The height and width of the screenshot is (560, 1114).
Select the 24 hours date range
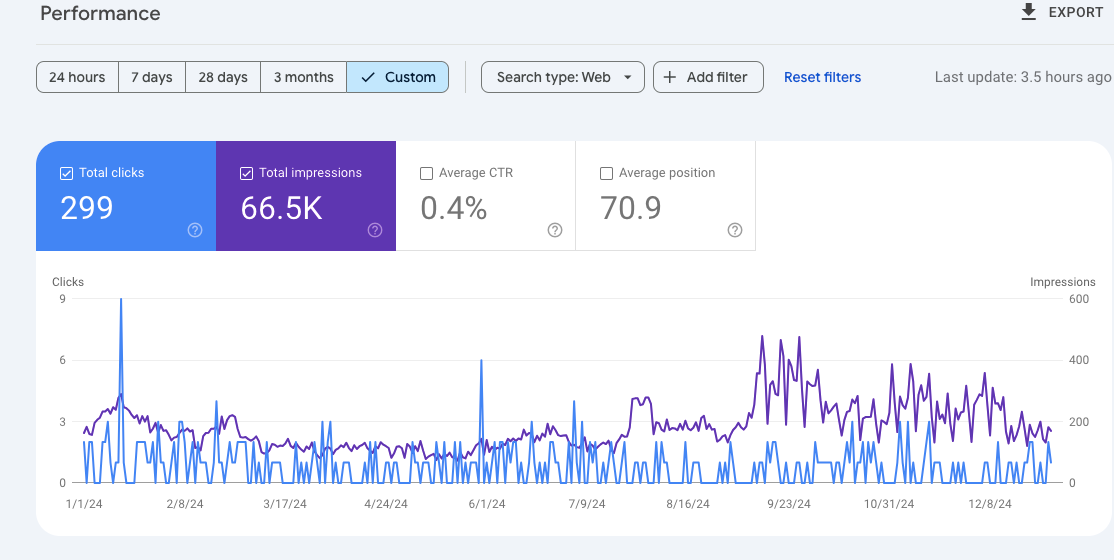[77, 77]
